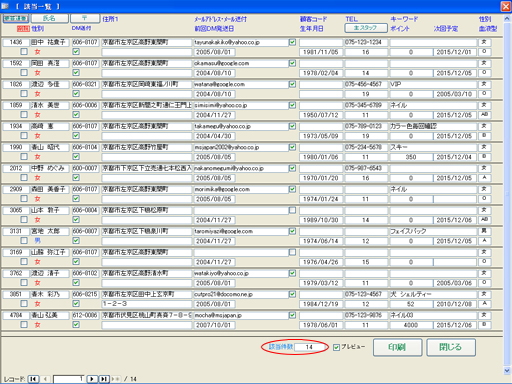
Task: Go to next record navigation arrow
Action: pyautogui.click(x=92, y=379)
